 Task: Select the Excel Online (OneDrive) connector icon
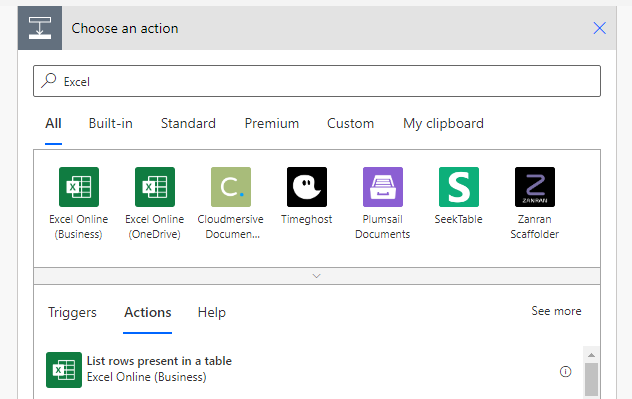tap(155, 187)
